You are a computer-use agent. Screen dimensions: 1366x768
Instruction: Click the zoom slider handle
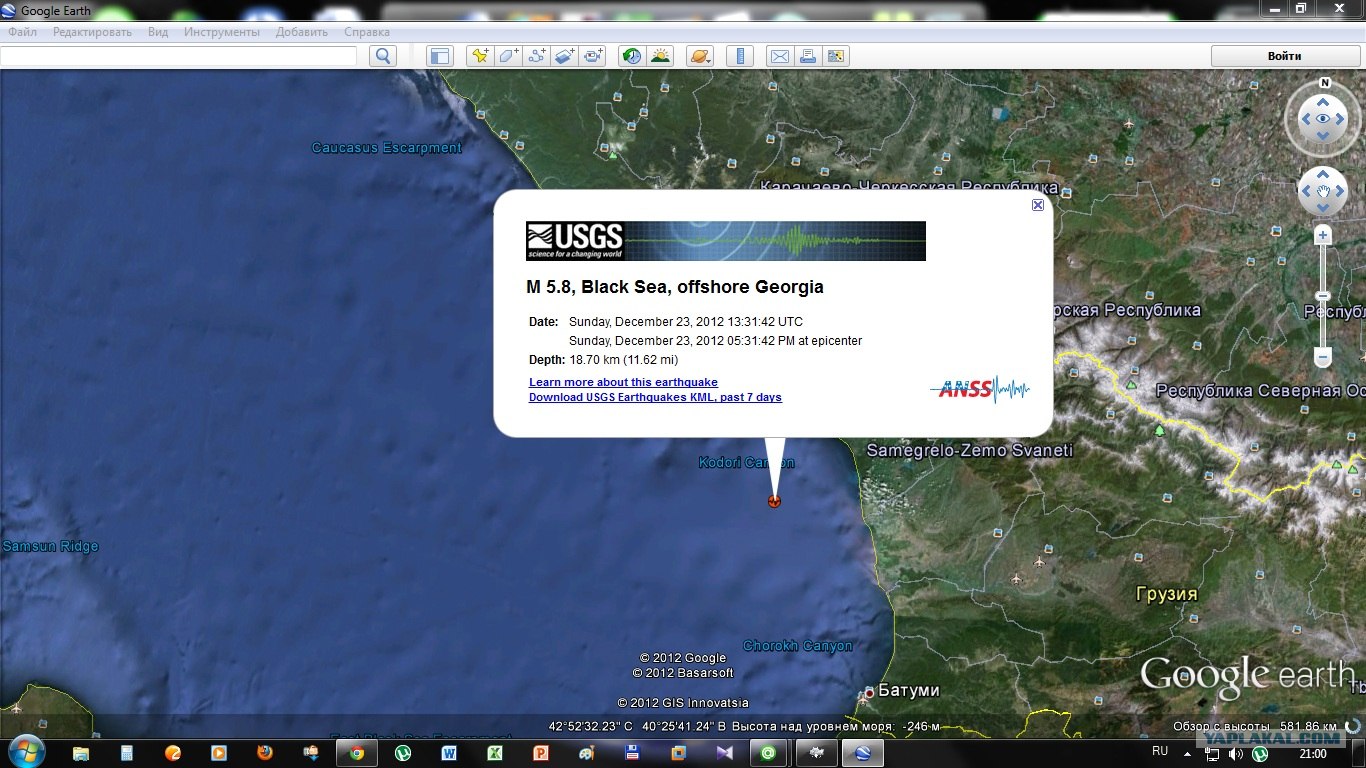1323,296
